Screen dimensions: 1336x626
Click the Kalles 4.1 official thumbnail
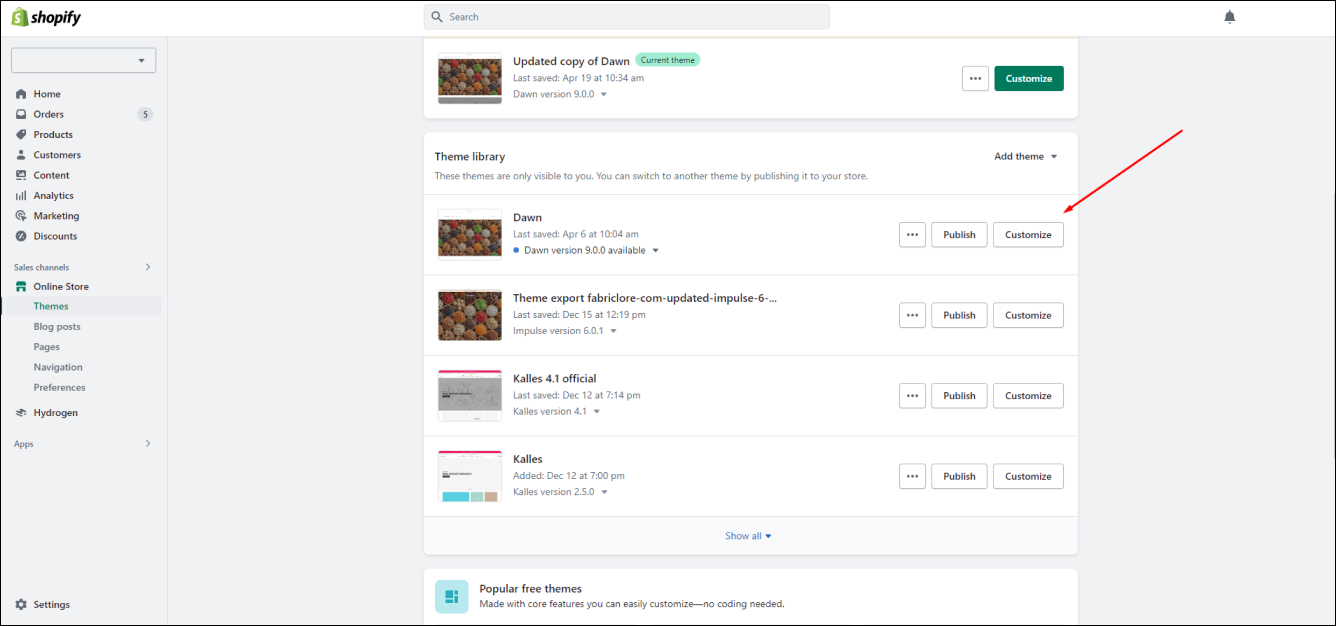coord(470,395)
